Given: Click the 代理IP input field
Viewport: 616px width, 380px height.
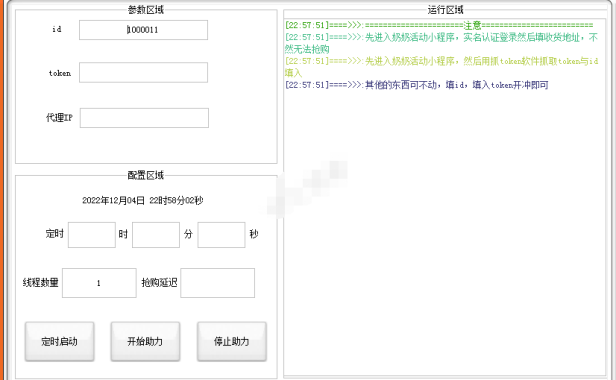Looking at the screenshot, I should coord(144,118).
